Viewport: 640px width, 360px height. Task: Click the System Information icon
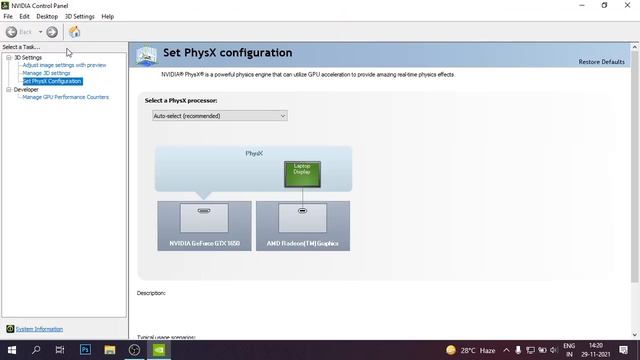tap(10, 329)
